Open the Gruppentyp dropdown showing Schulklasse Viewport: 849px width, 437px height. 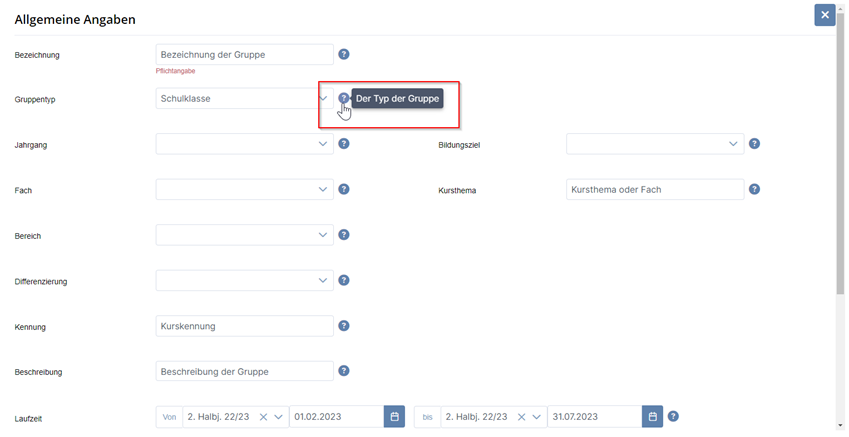(244, 99)
